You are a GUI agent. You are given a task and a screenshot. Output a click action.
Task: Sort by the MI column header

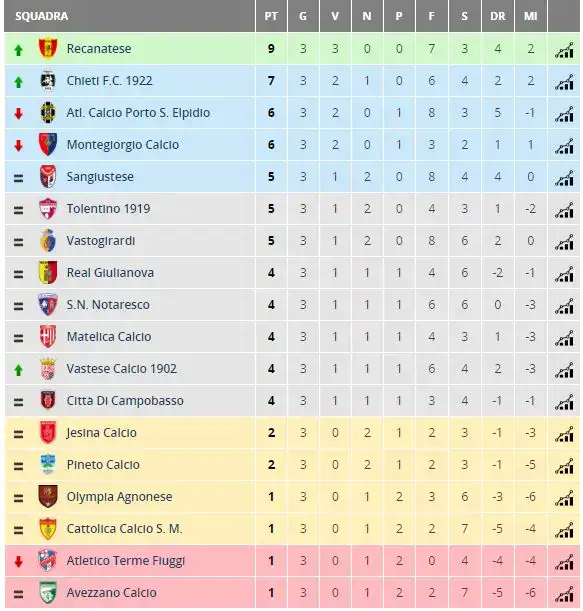tap(531, 16)
